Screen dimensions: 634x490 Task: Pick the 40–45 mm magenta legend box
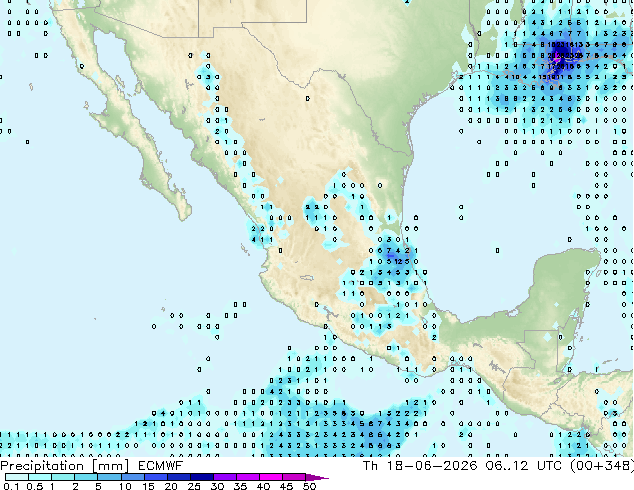(x=271, y=477)
